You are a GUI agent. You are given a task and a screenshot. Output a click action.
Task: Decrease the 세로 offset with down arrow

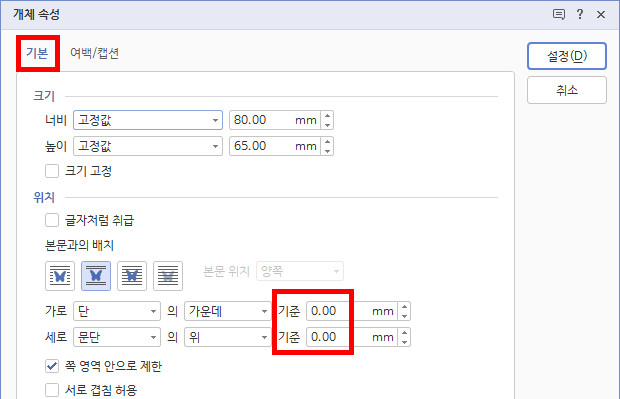coord(404,342)
